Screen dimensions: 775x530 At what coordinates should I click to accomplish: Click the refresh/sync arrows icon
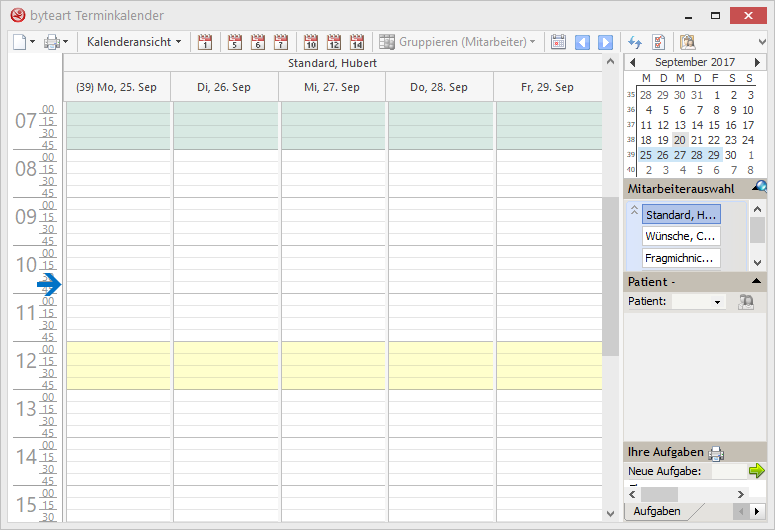pyautogui.click(x=634, y=42)
